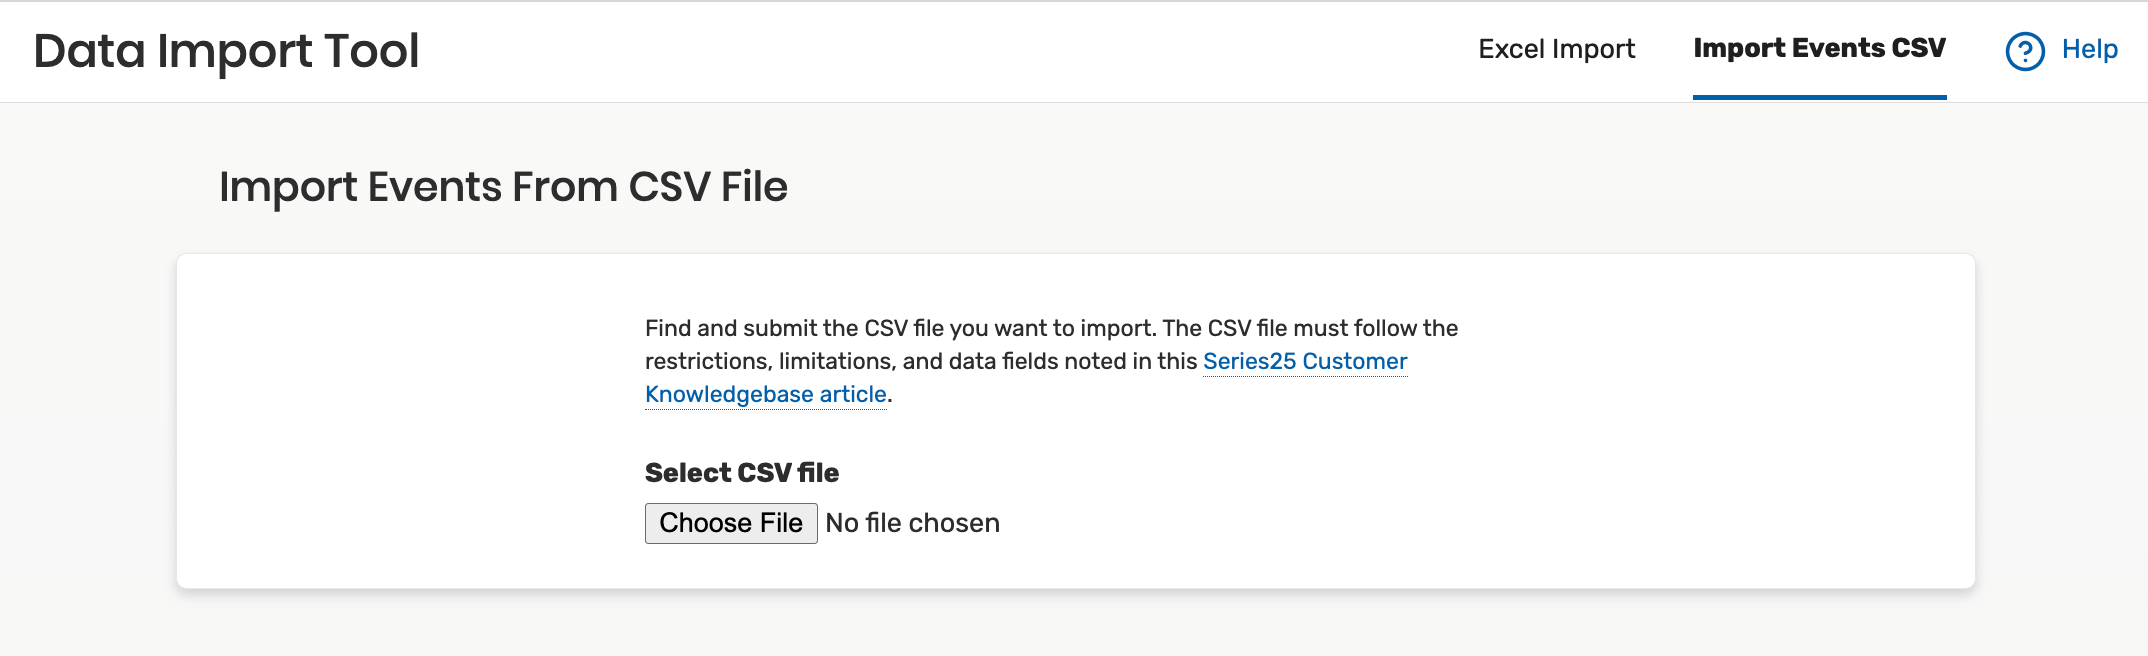Click the Help question mark icon
The width and height of the screenshot is (2148, 656).
(2025, 51)
